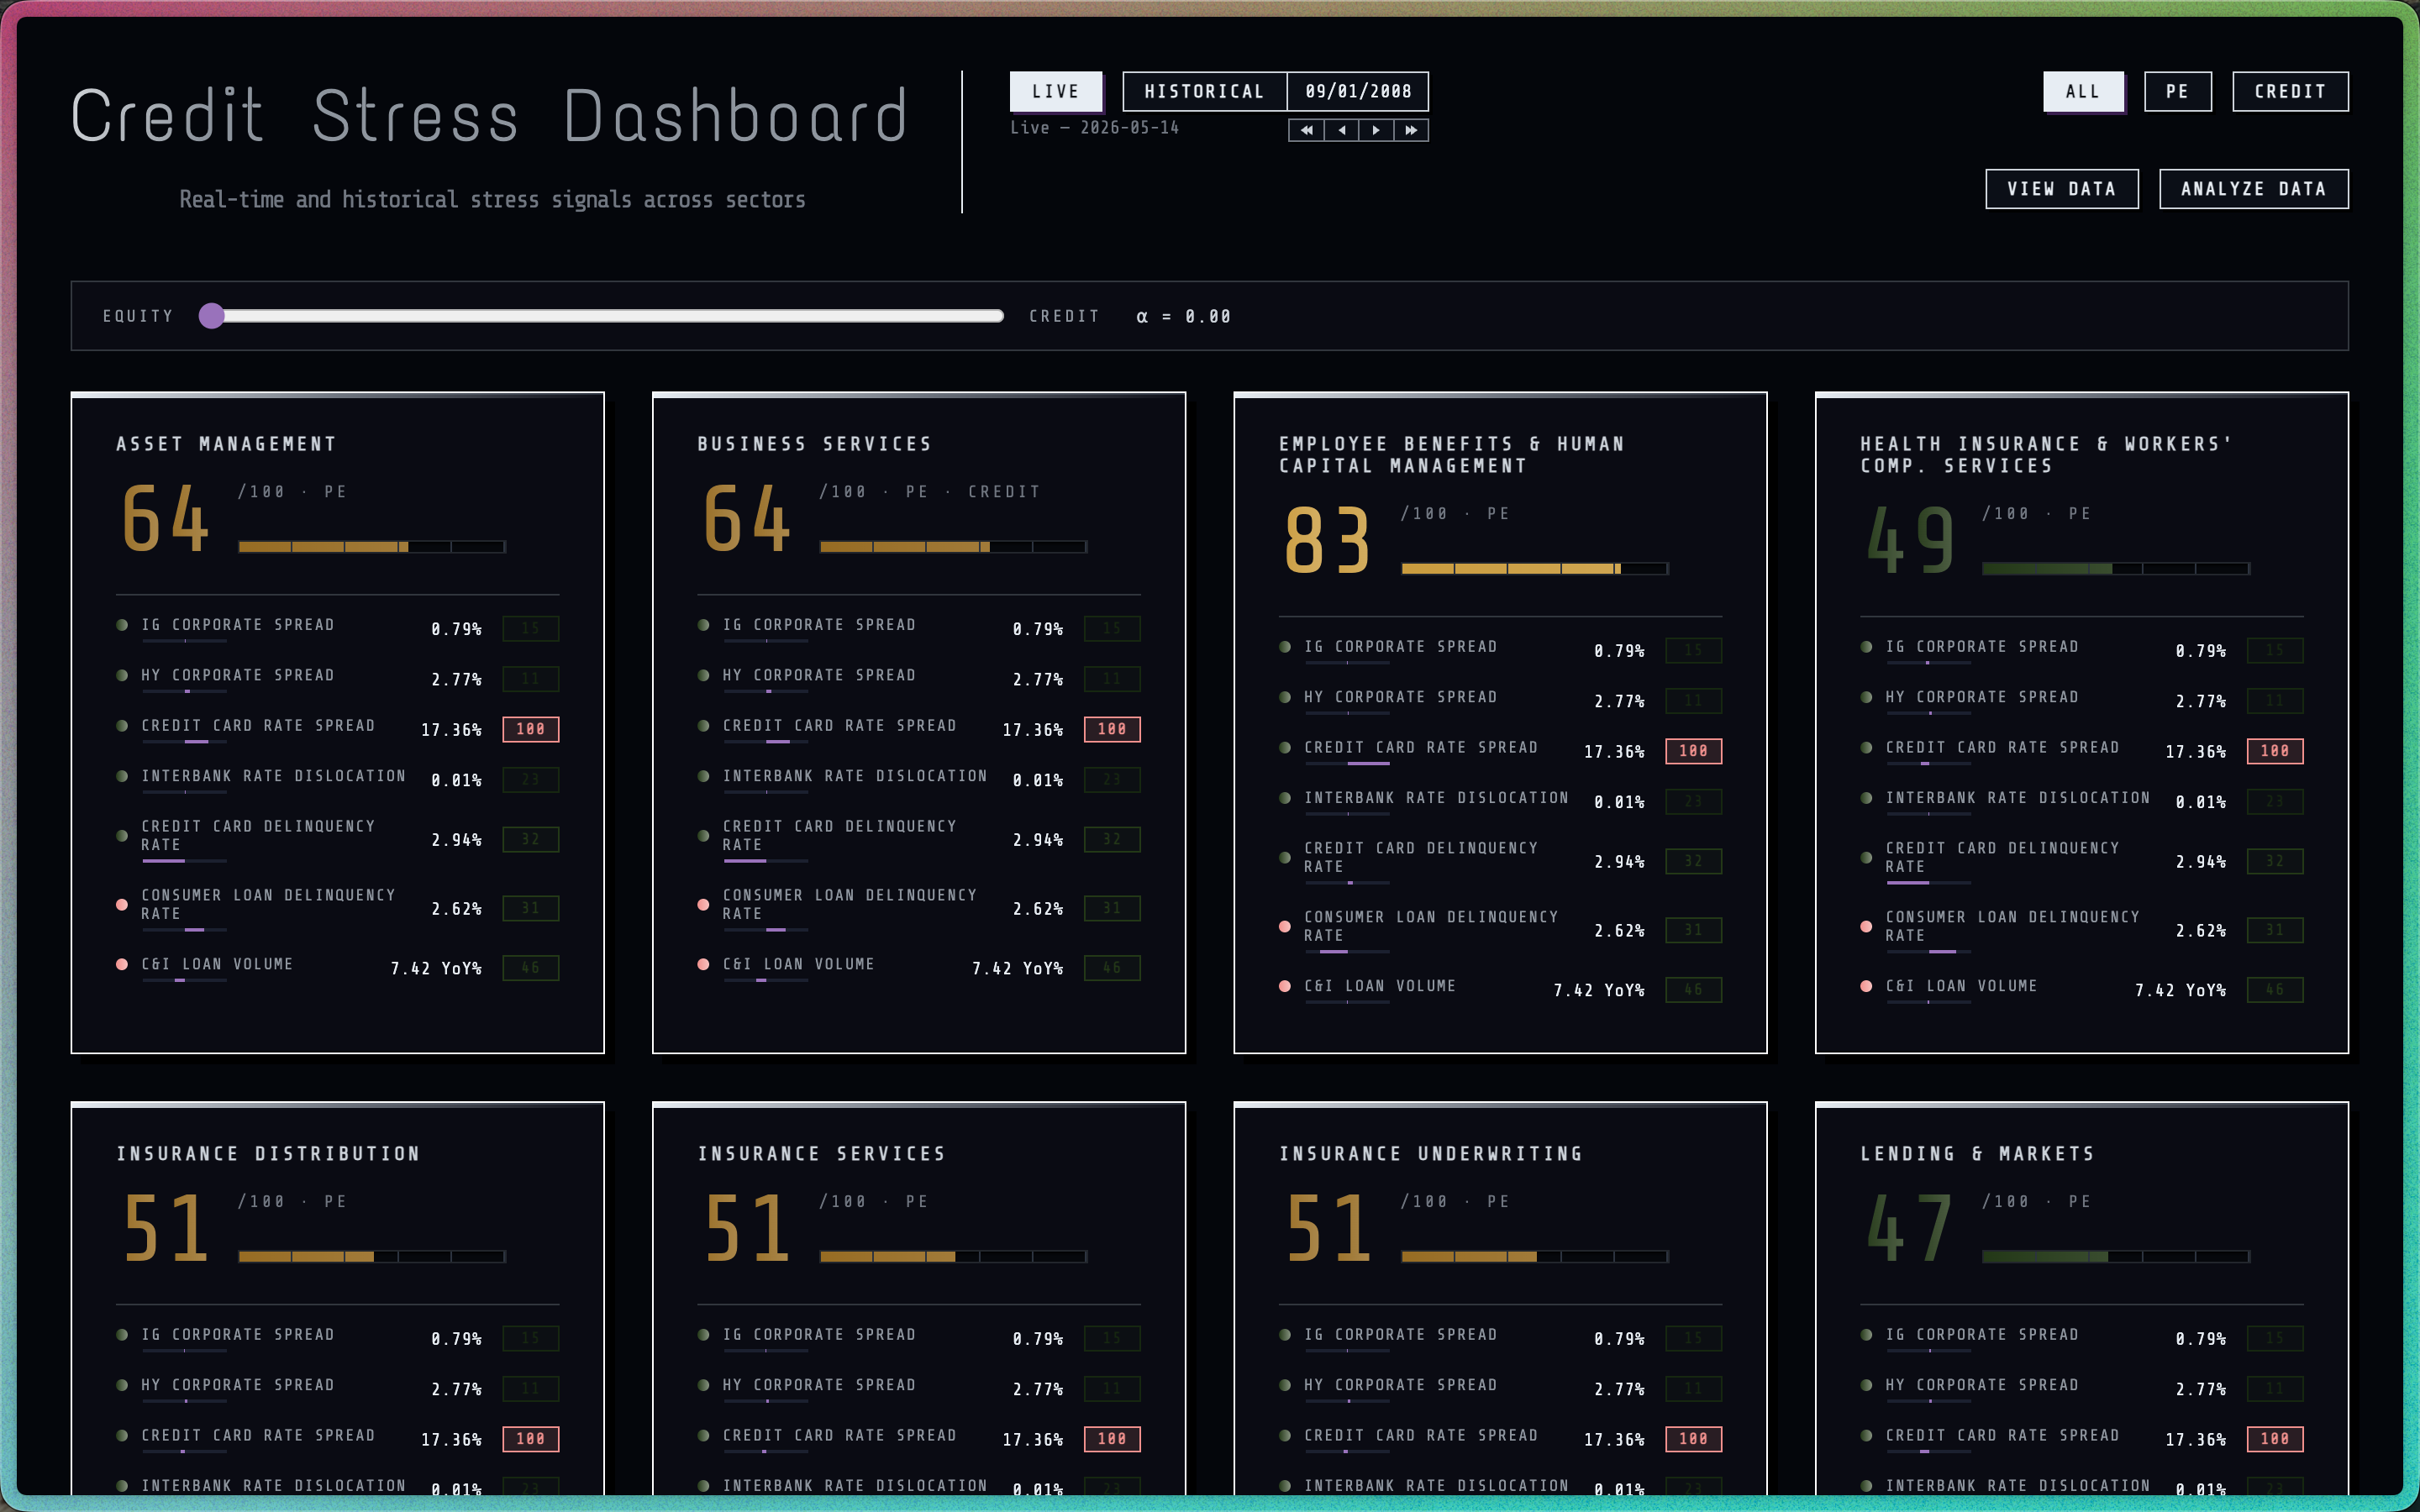Image resolution: width=2420 pixels, height=1512 pixels.
Task: Switch to HISTORICAL mode
Action: (1204, 91)
